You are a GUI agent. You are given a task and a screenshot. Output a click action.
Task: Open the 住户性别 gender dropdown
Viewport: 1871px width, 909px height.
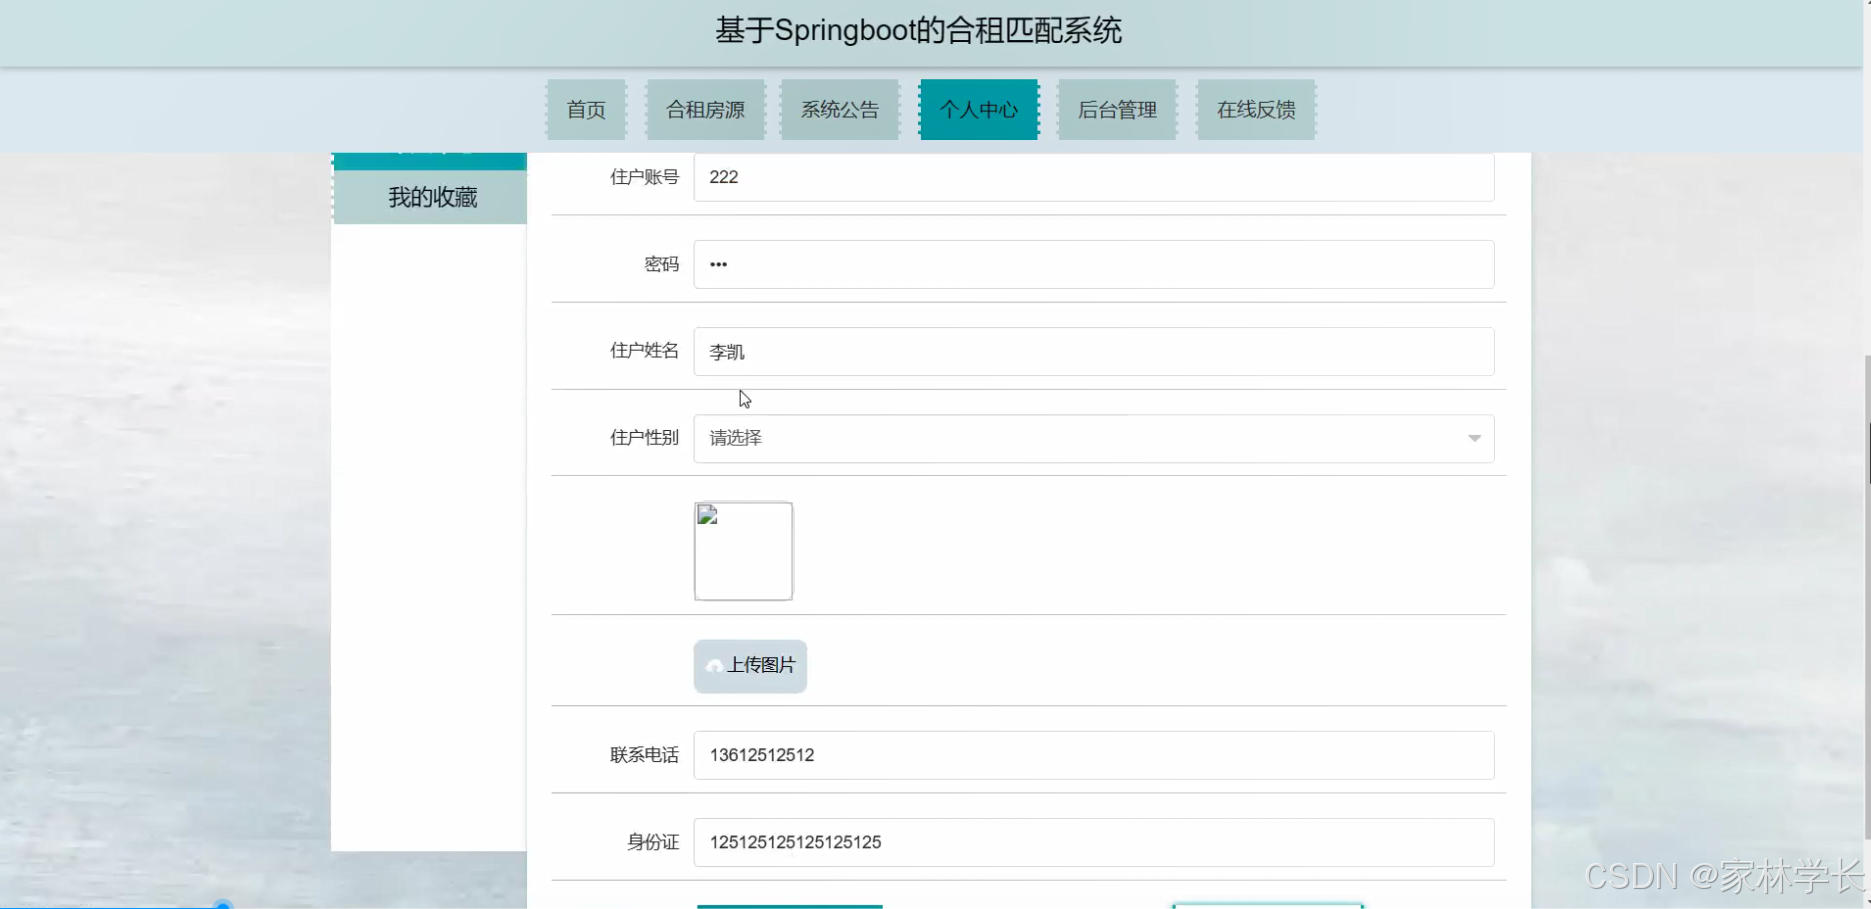[x=1093, y=438]
